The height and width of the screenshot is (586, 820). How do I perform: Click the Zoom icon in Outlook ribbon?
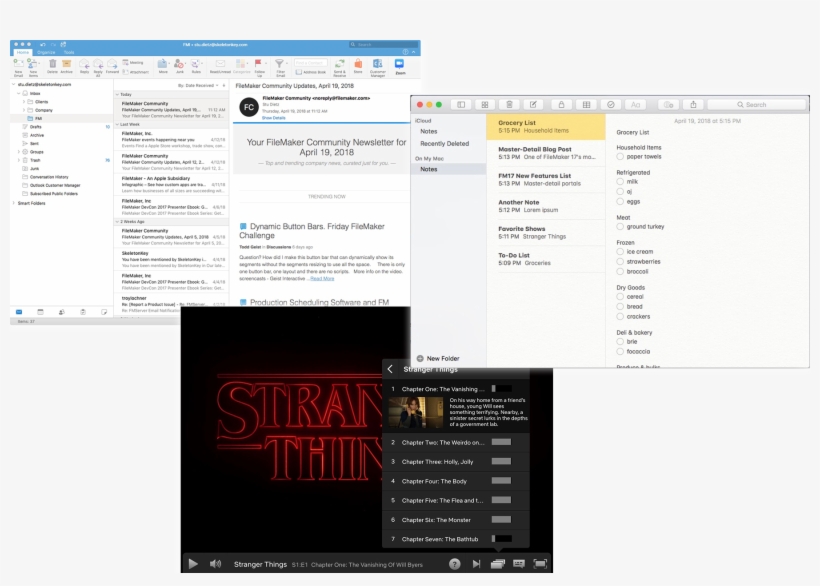pos(400,63)
